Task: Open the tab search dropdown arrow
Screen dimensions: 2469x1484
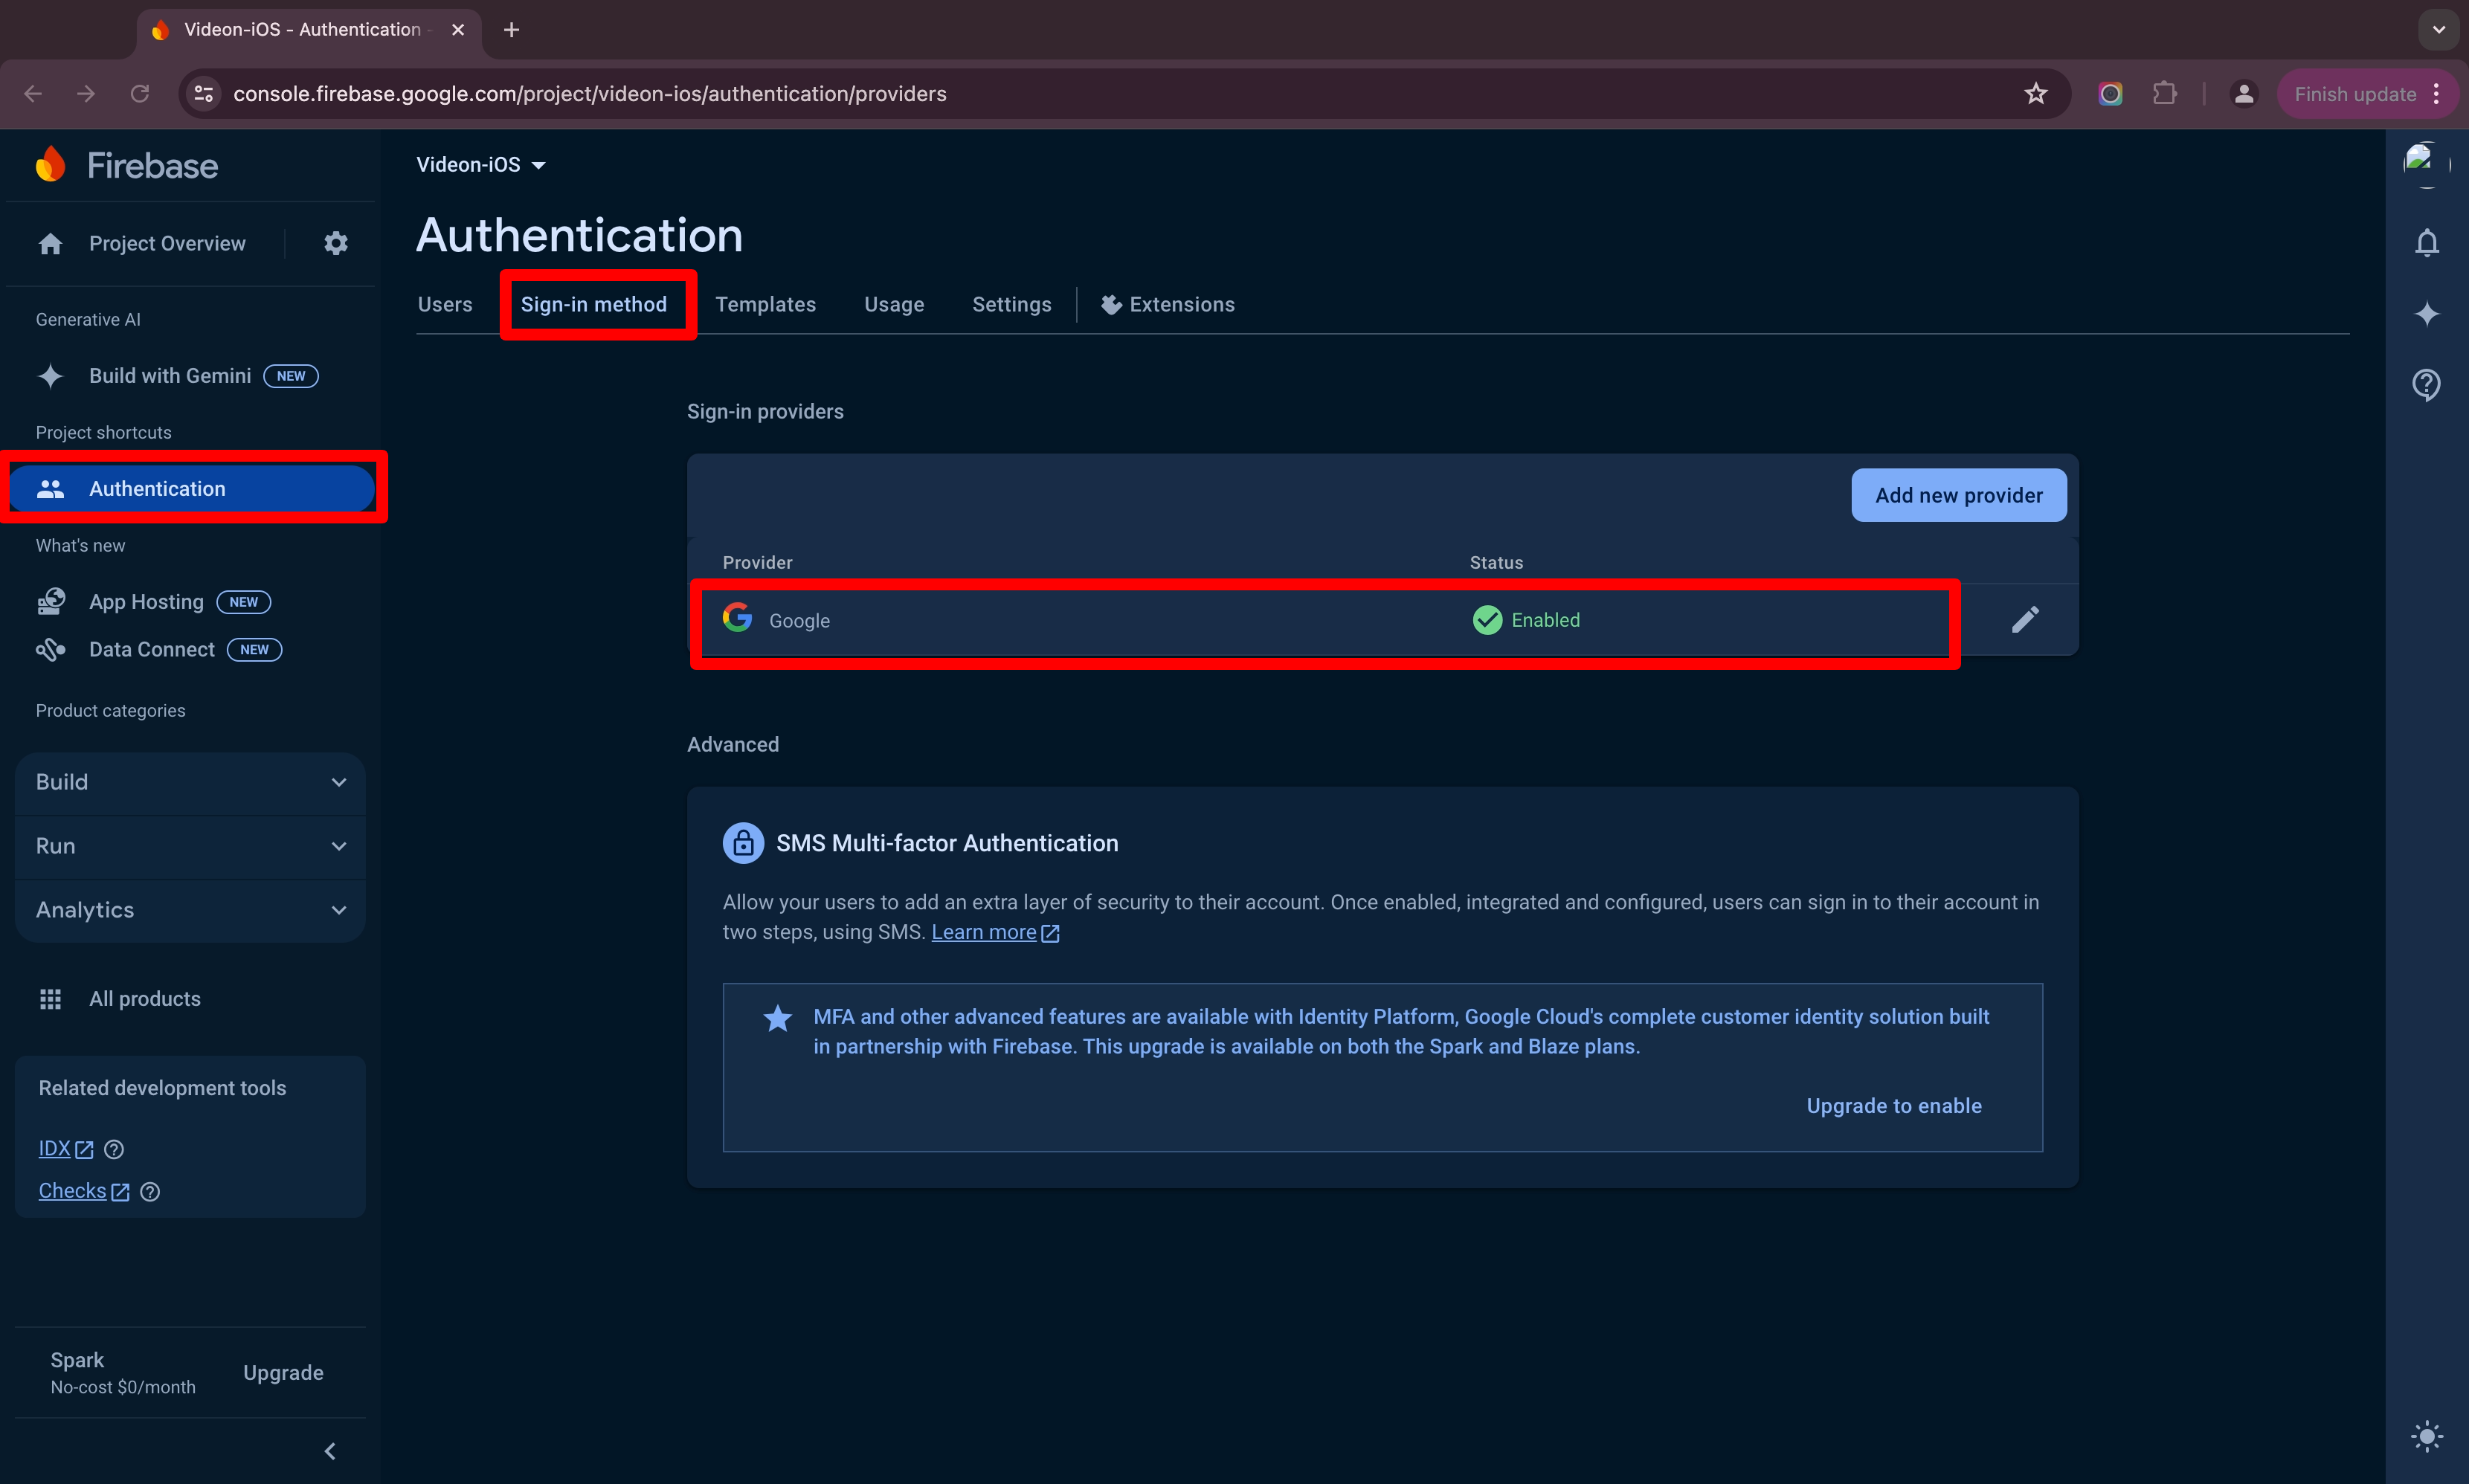Action: click(x=2438, y=30)
